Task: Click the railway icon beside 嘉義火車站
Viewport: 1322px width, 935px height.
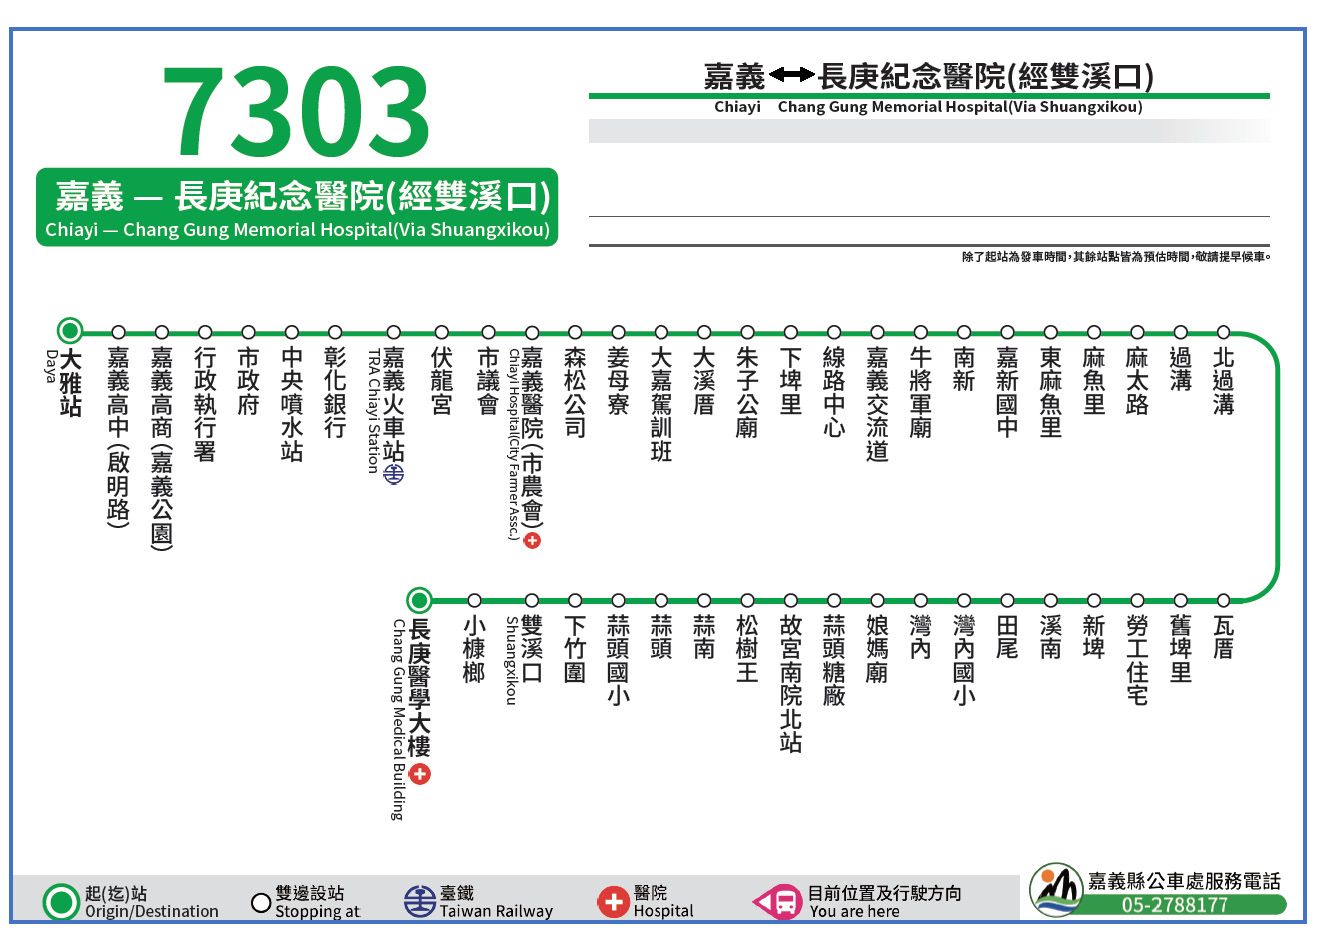Action: (393, 475)
